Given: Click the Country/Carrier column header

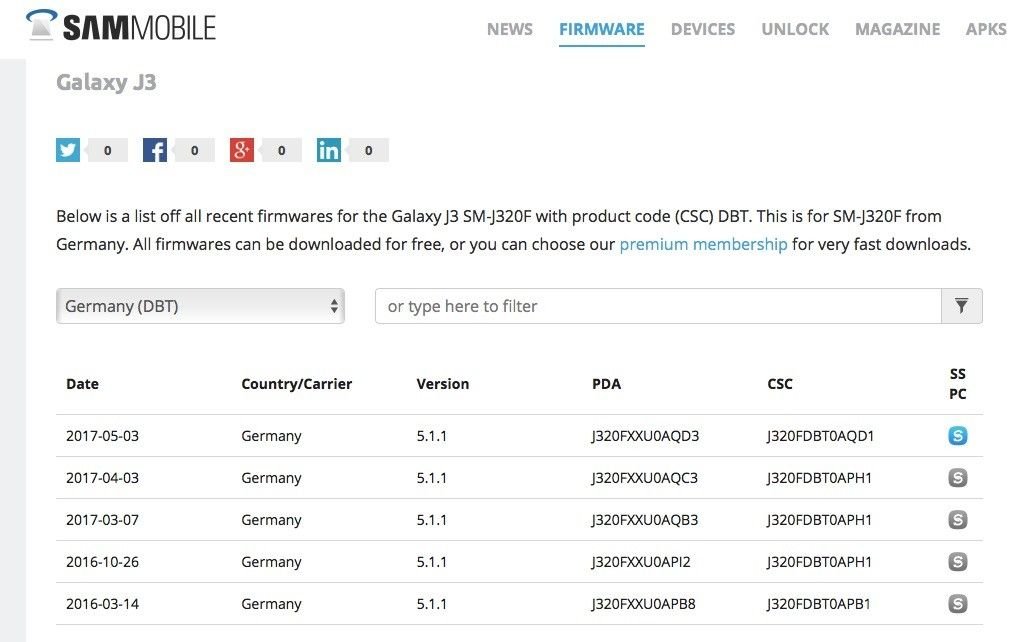Looking at the screenshot, I should (297, 384).
